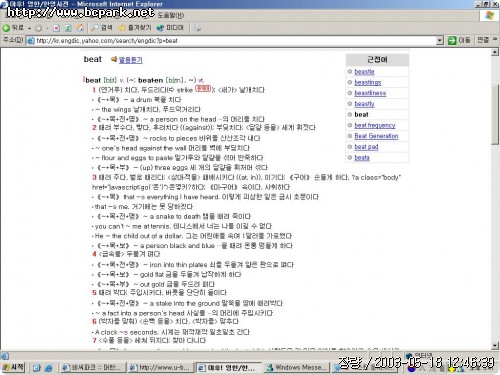Click the phrase 'iron into thin plates'

tap(178, 265)
